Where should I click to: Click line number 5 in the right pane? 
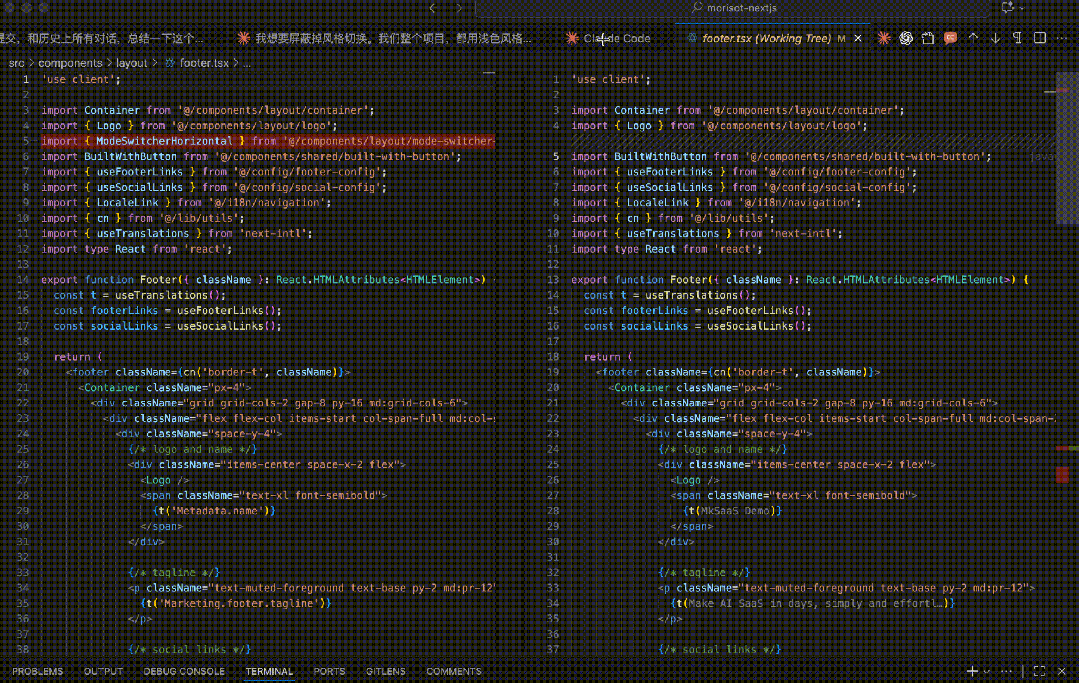556,156
